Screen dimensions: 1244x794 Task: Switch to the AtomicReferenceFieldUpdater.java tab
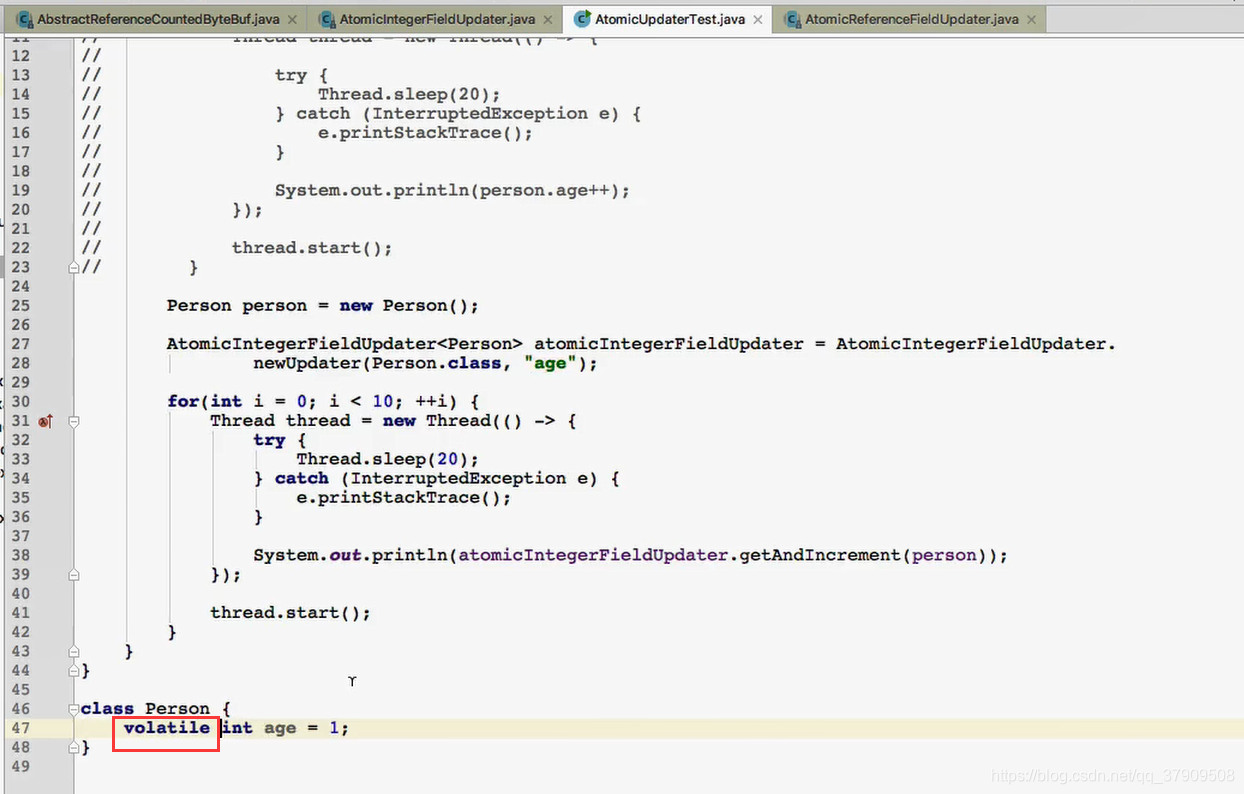tap(910, 18)
